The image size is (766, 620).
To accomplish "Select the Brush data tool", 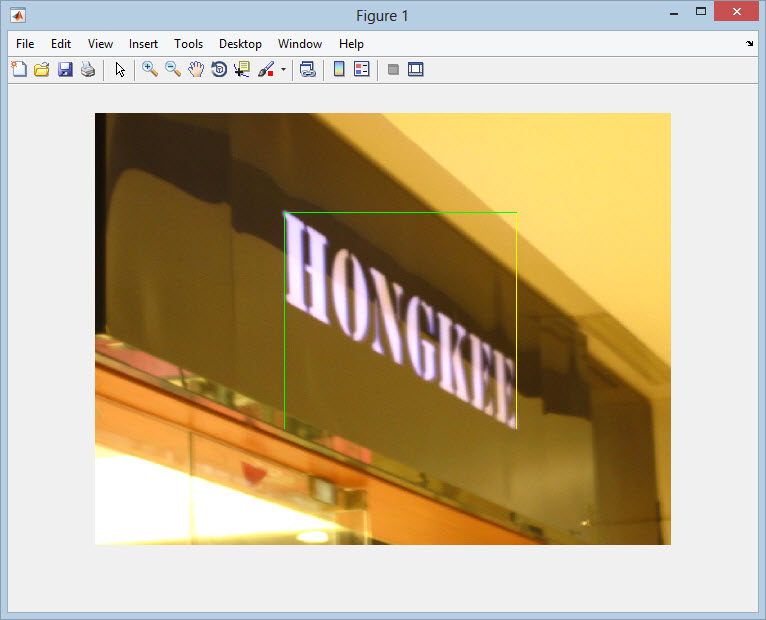I will 266,69.
